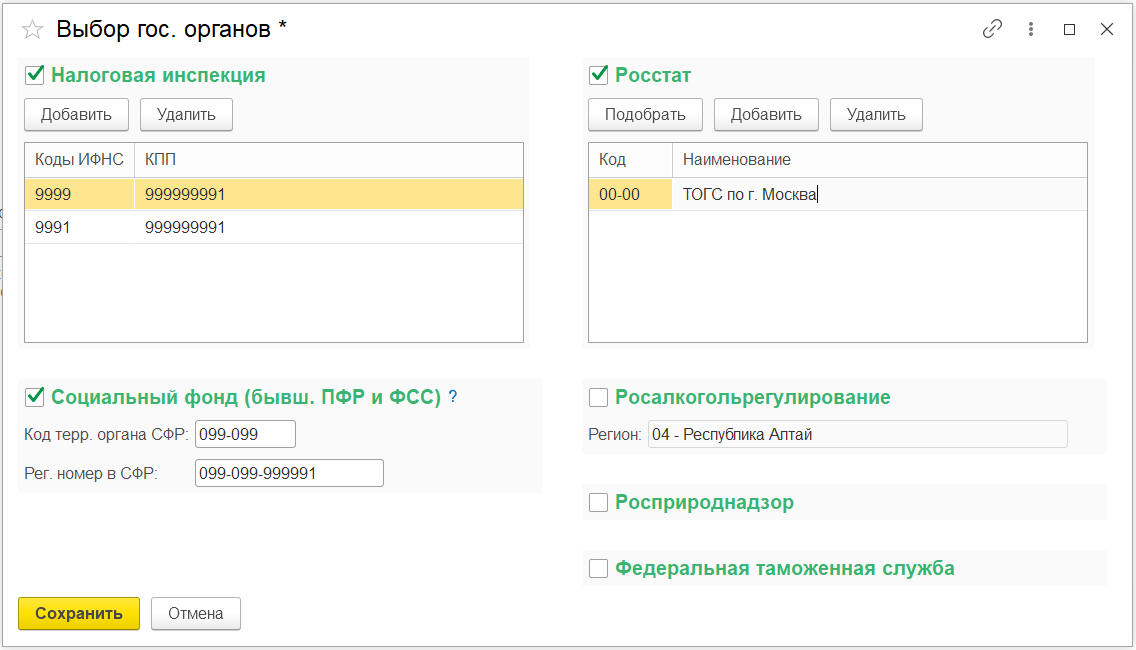Click Удалить in the Росстат section

876,114
